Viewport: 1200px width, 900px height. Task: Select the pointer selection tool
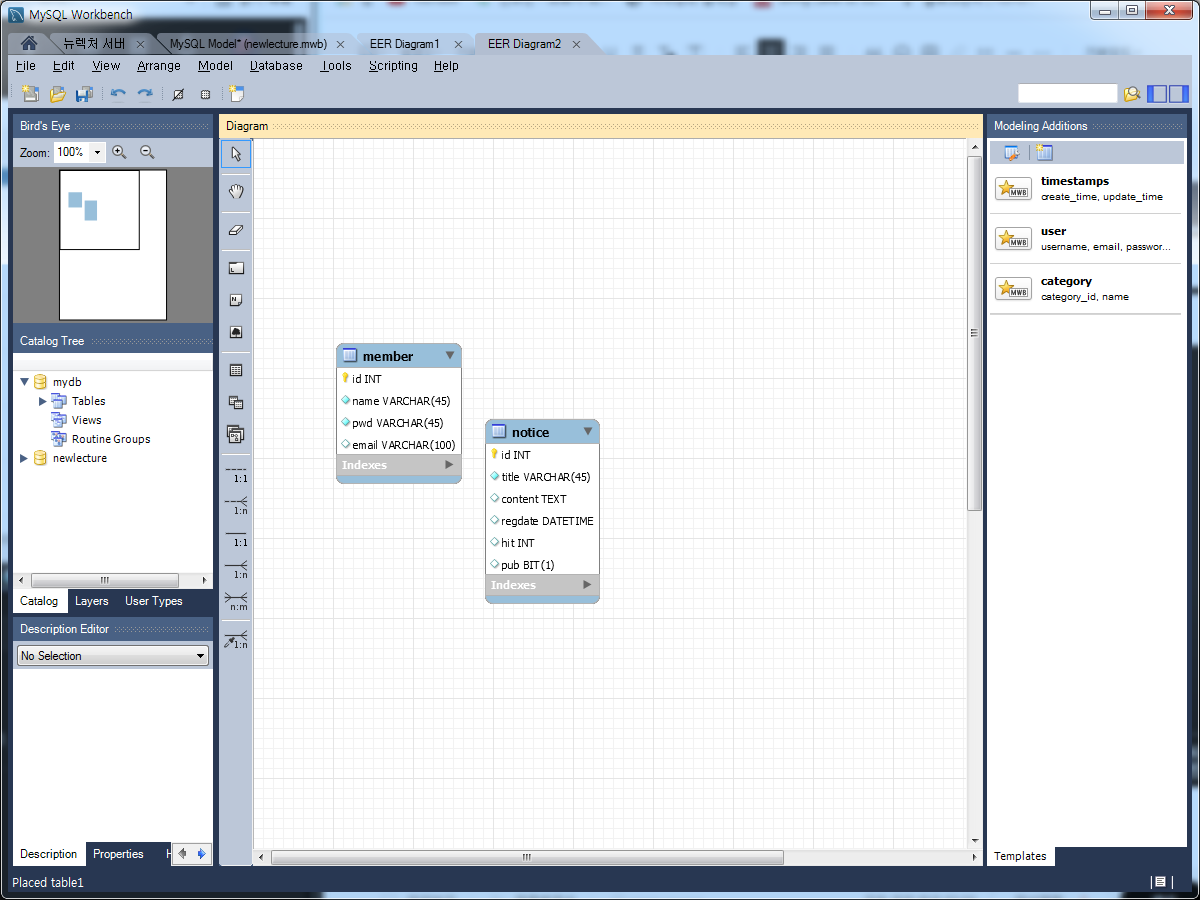[236, 154]
